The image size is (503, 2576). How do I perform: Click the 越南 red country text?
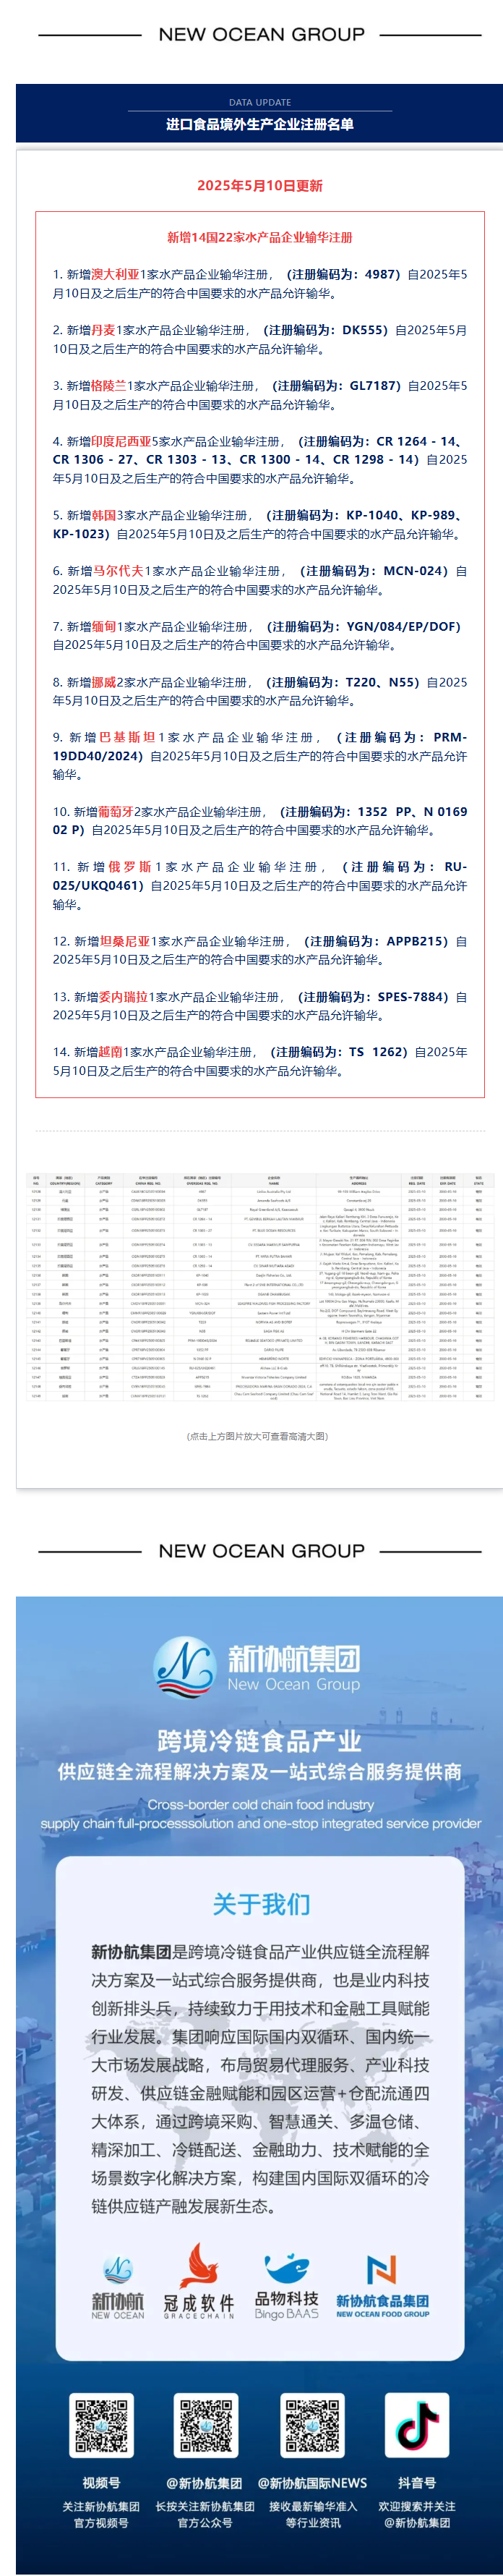coord(110,1052)
